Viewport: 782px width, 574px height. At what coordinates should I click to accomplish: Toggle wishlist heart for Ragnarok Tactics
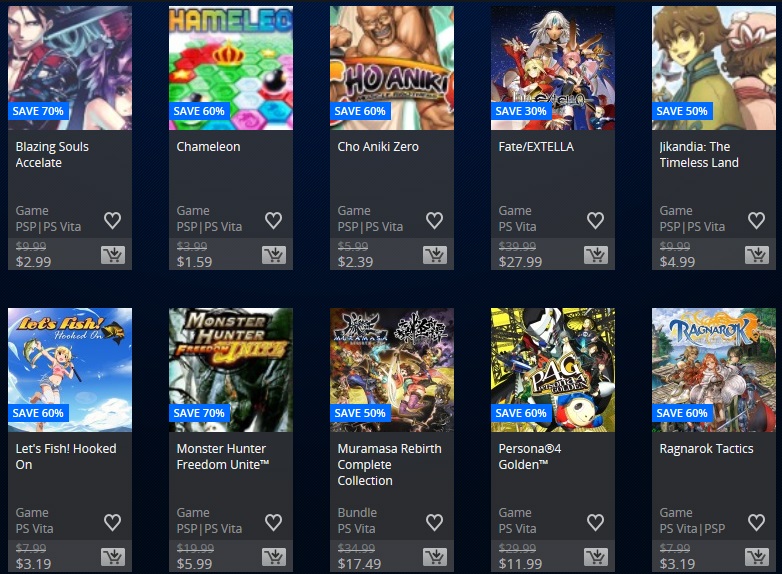pyautogui.click(x=757, y=523)
